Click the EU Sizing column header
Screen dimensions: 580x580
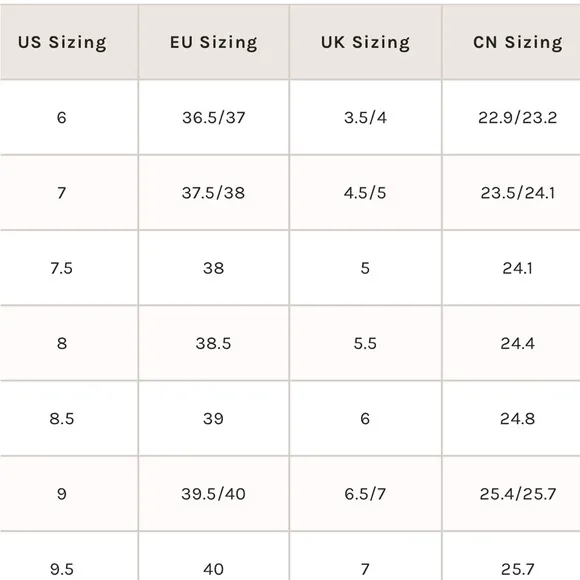coord(214,42)
